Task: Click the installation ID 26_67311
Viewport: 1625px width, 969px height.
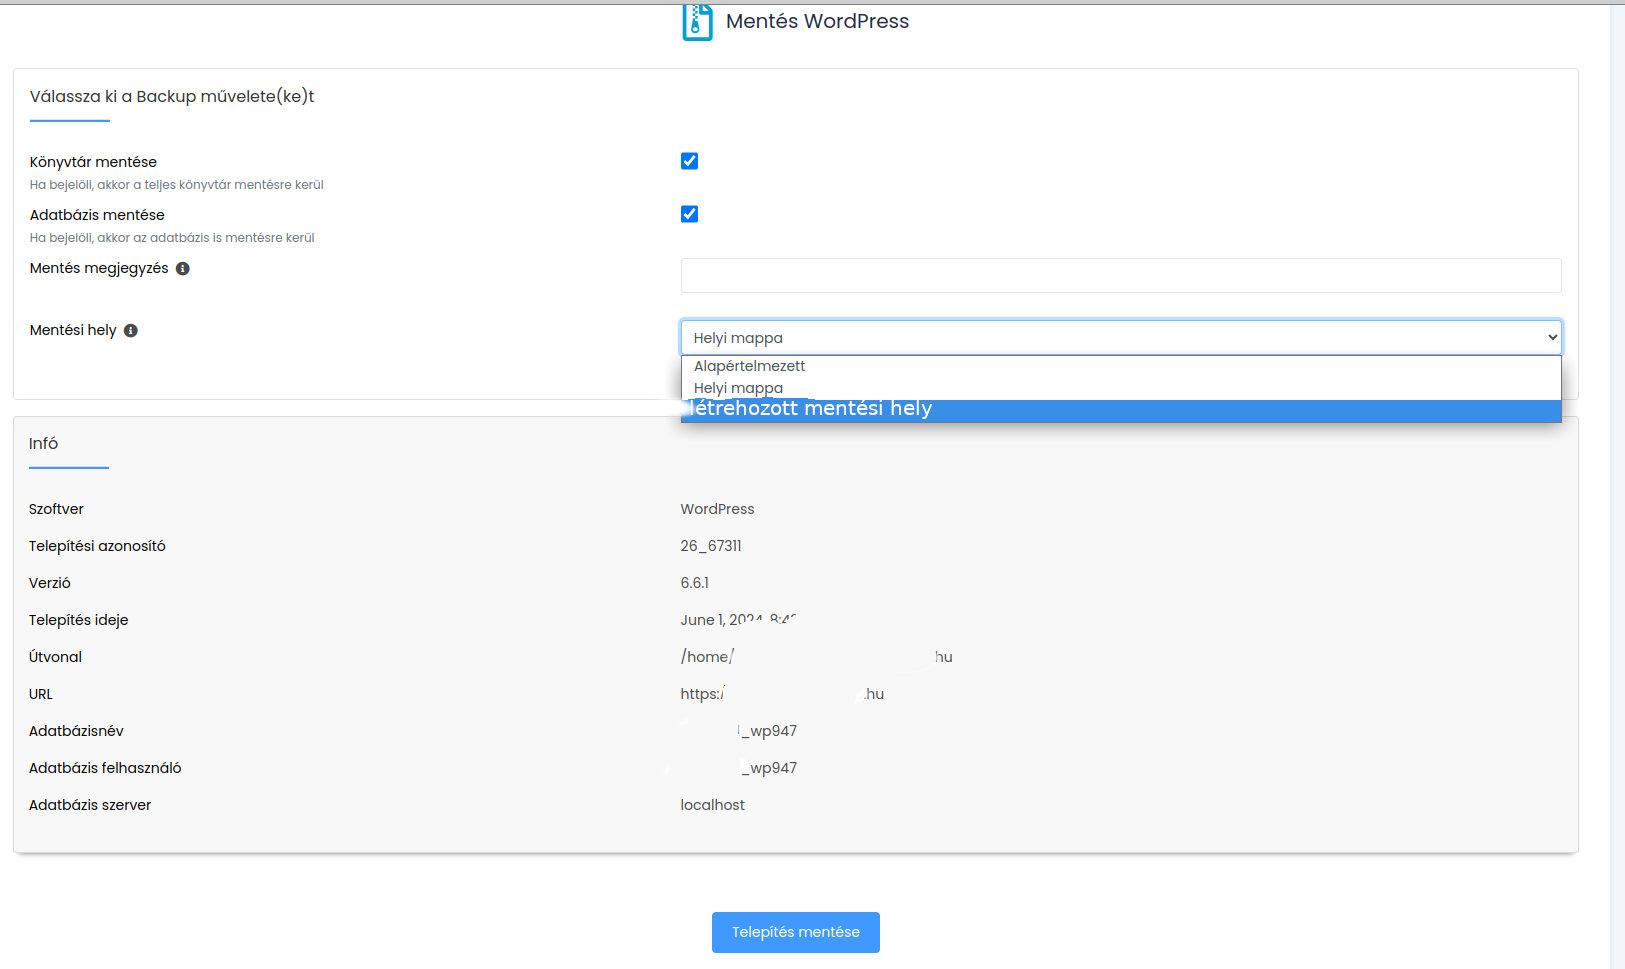Action: point(711,546)
